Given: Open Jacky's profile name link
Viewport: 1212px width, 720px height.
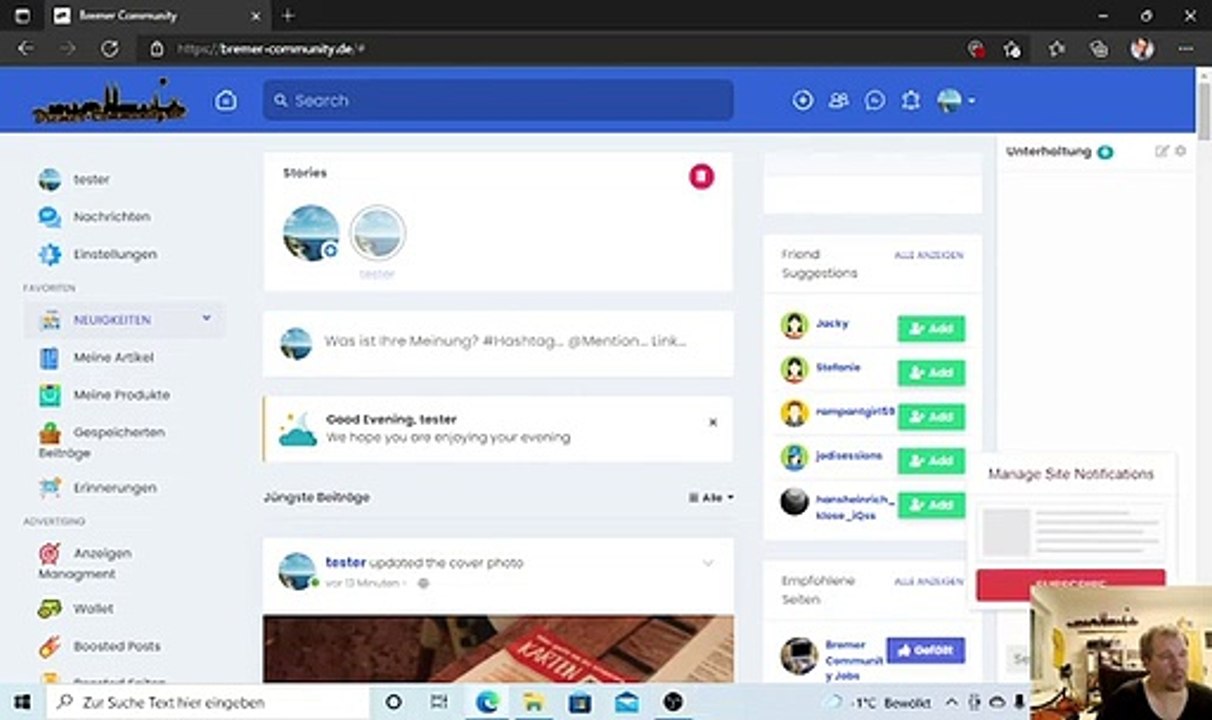Looking at the screenshot, I should 832,323.
